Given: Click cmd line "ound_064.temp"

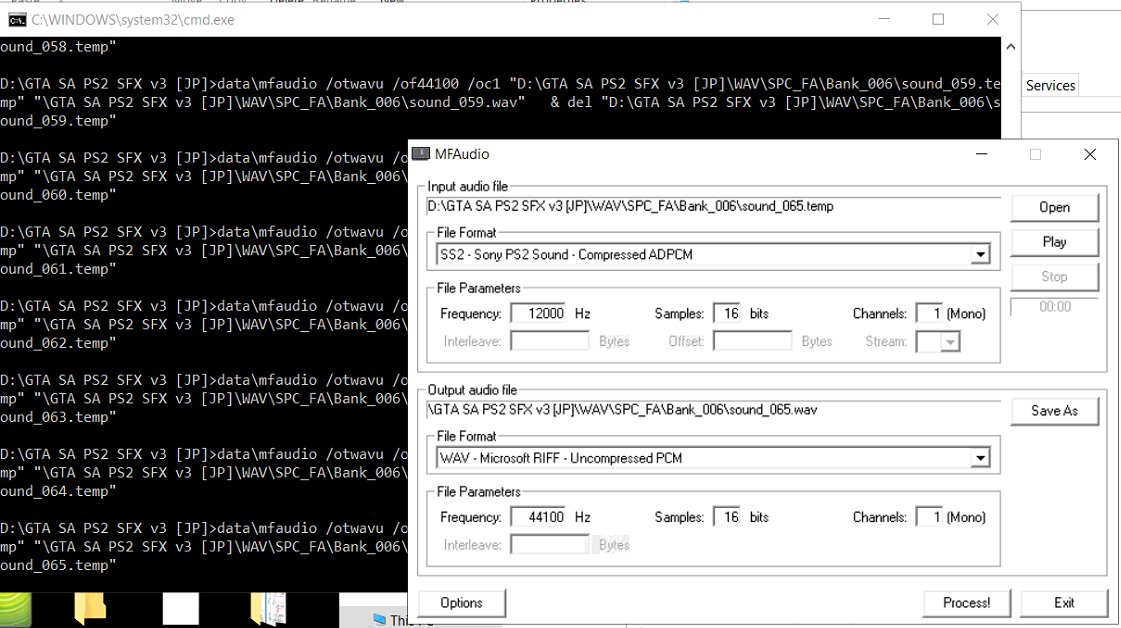Looking at the screenshot, I should click(59, 491).
